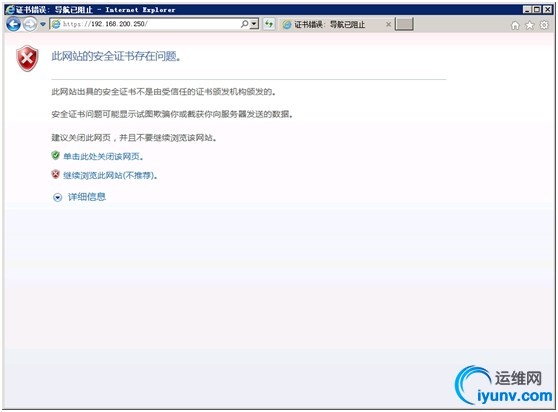Open Favorites with the star icon
This screenshot has height=412, width=558.
point(530,25)
